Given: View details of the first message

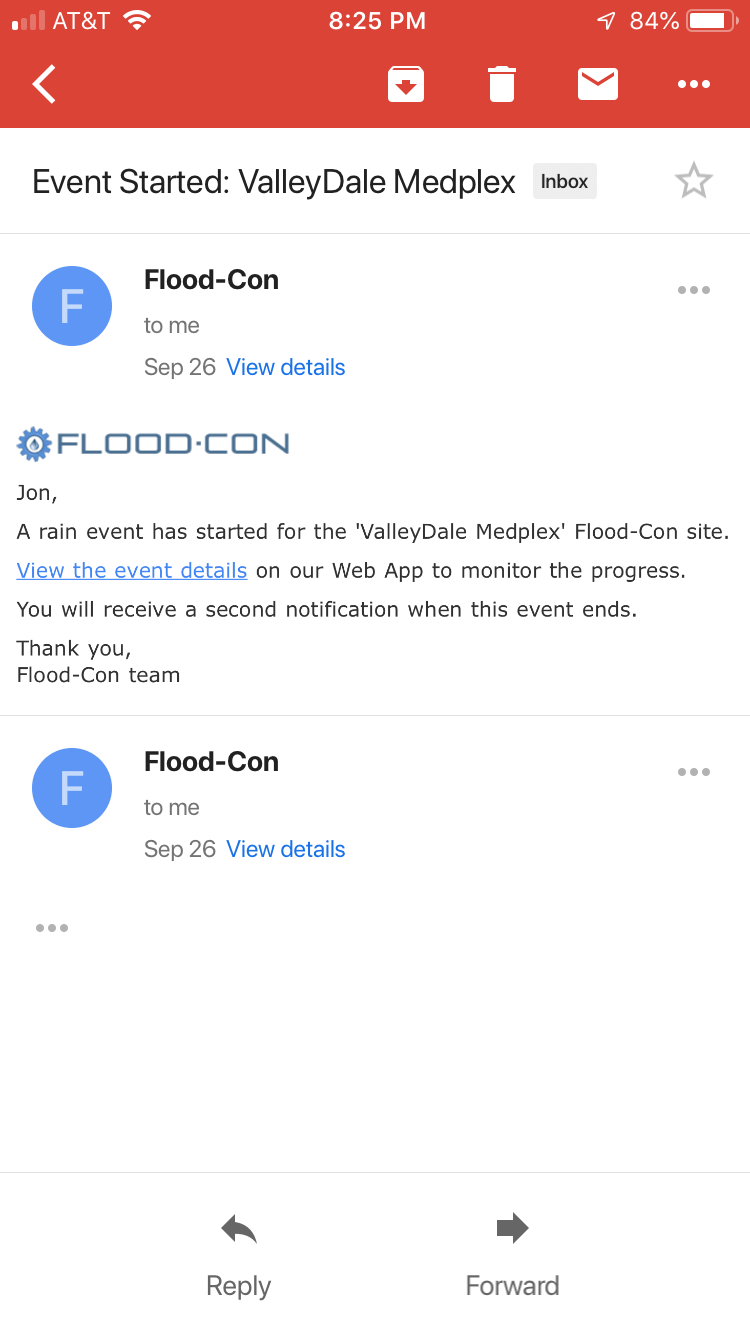Looking at the screenshot, I should click(286, 367).
